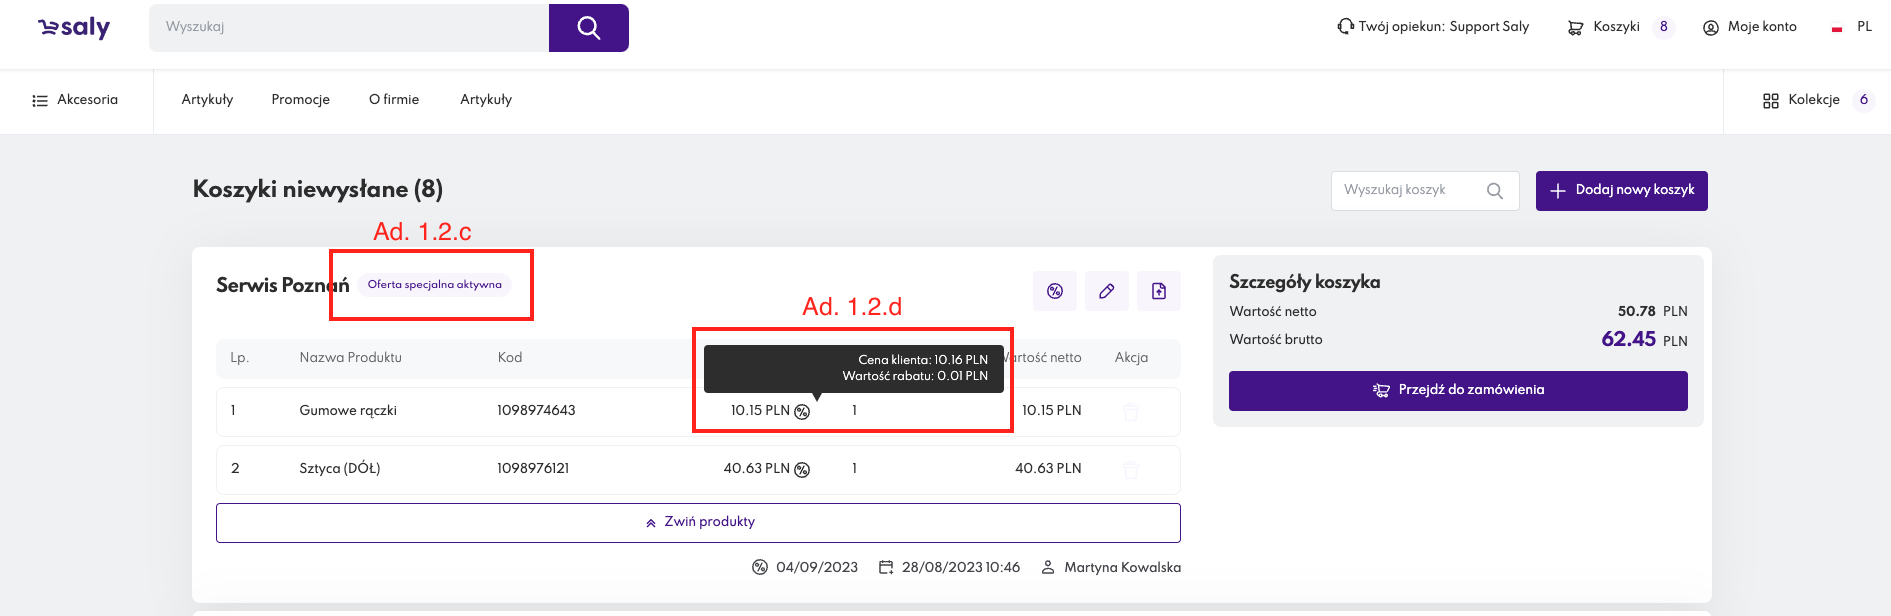Click Dodaj nowy koszyk button
Image resolution: width=1891 pixels, height=616 pixels.
click(1621, 190)
